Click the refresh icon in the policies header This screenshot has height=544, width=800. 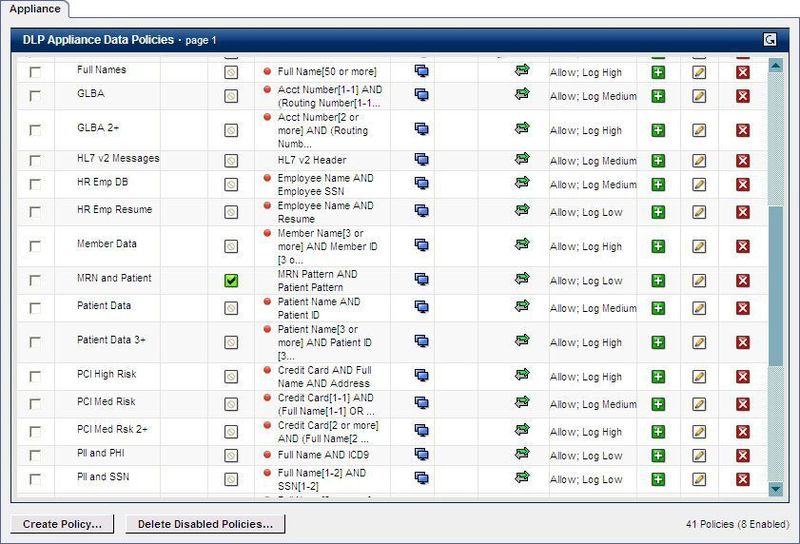coord(770,39)
